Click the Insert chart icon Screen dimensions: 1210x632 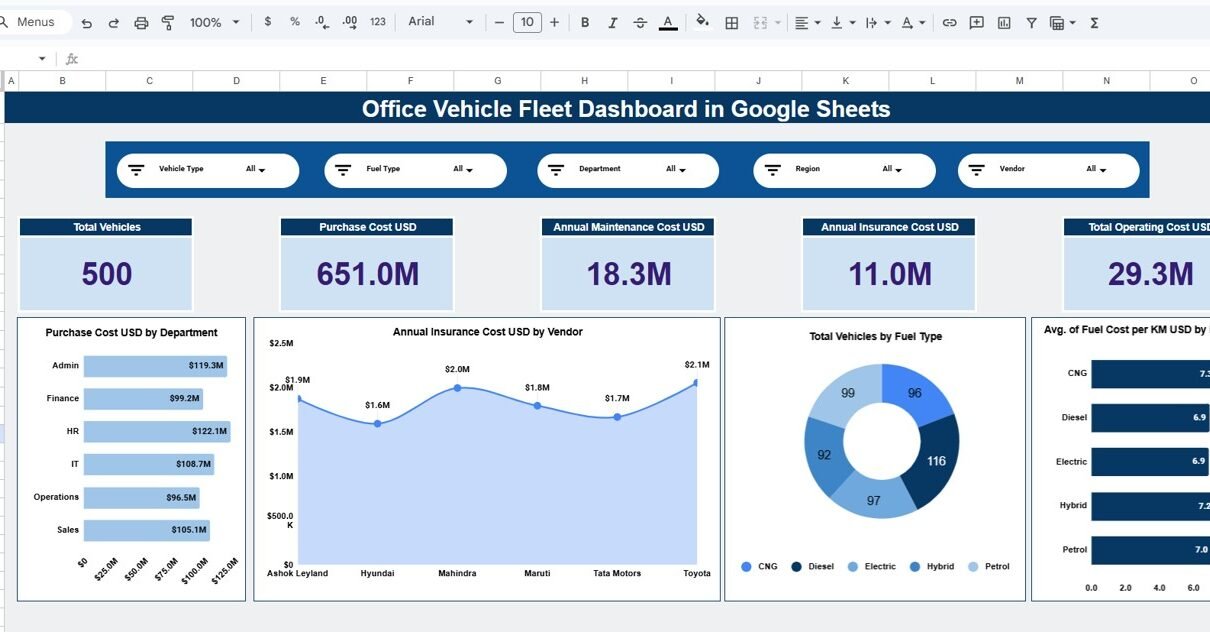[x=1004, y=22]
